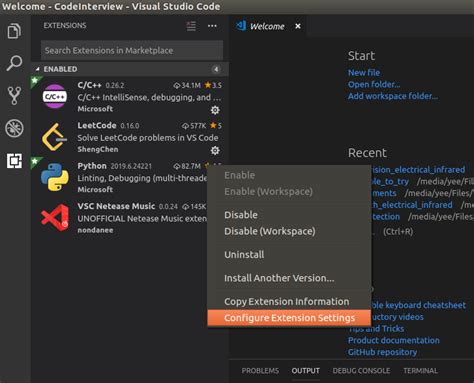The width and height of the screenshot is (474, 383).
Task: Select Configure Extension Settings
Action: coord(289,318)
